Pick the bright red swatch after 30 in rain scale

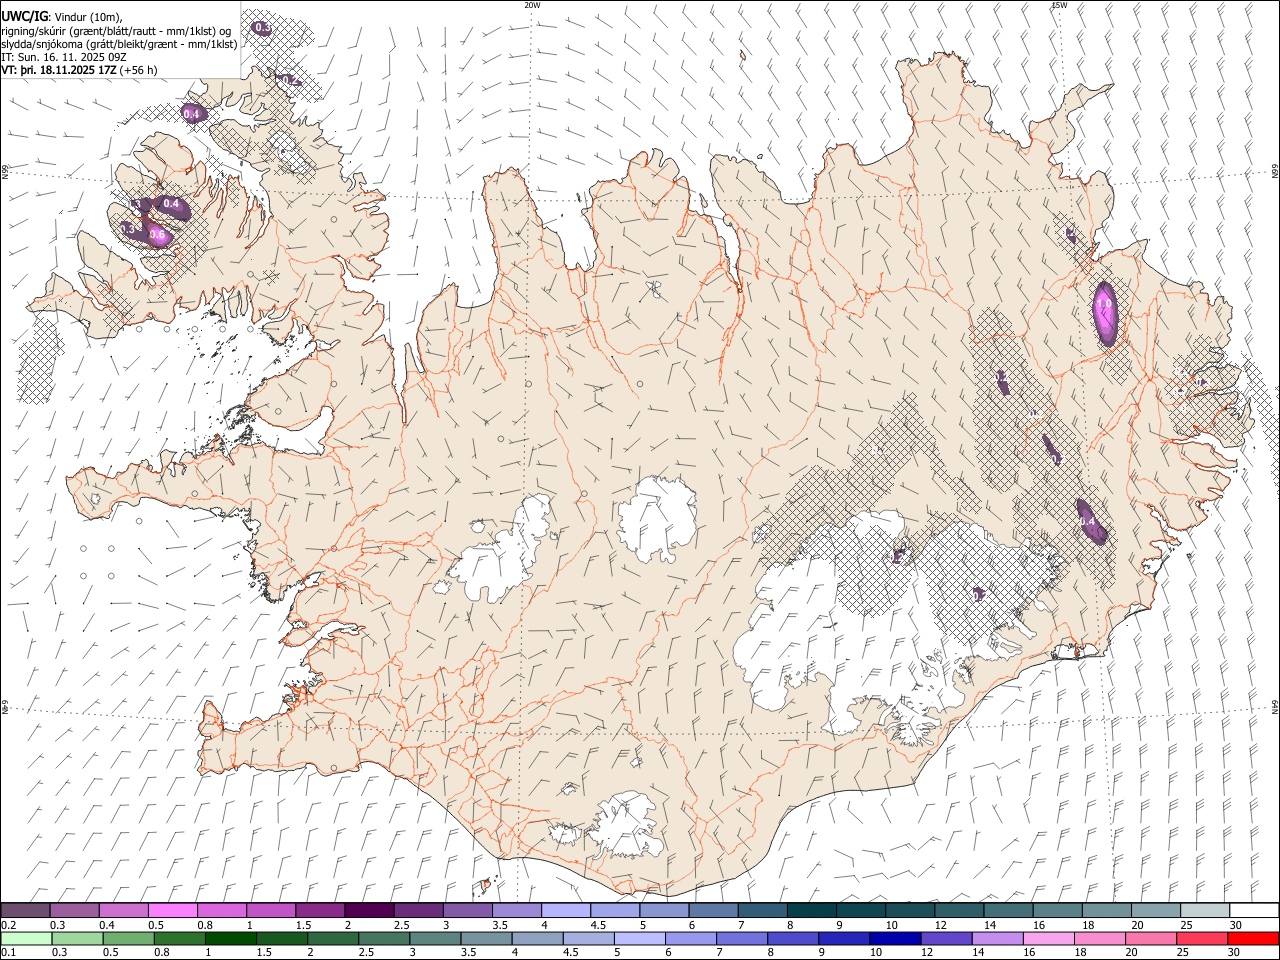[1252, 939]
